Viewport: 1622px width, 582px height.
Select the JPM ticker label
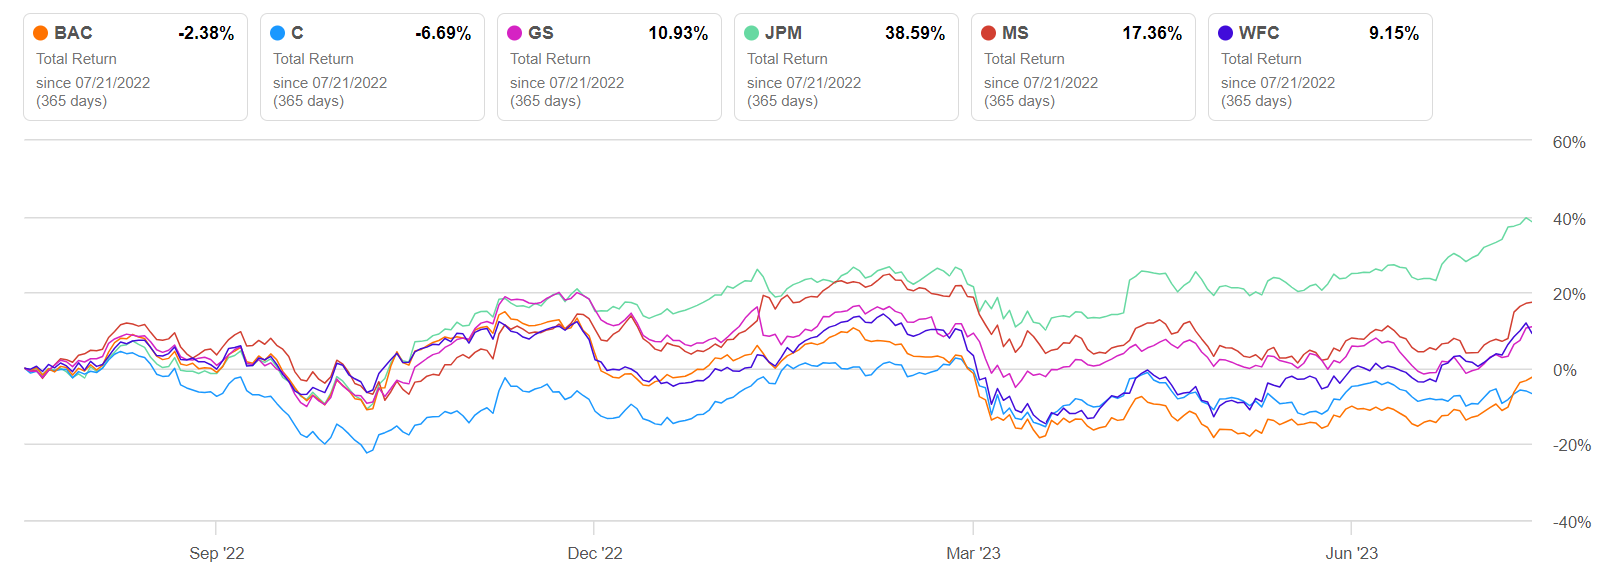click(x=783, y=33)
